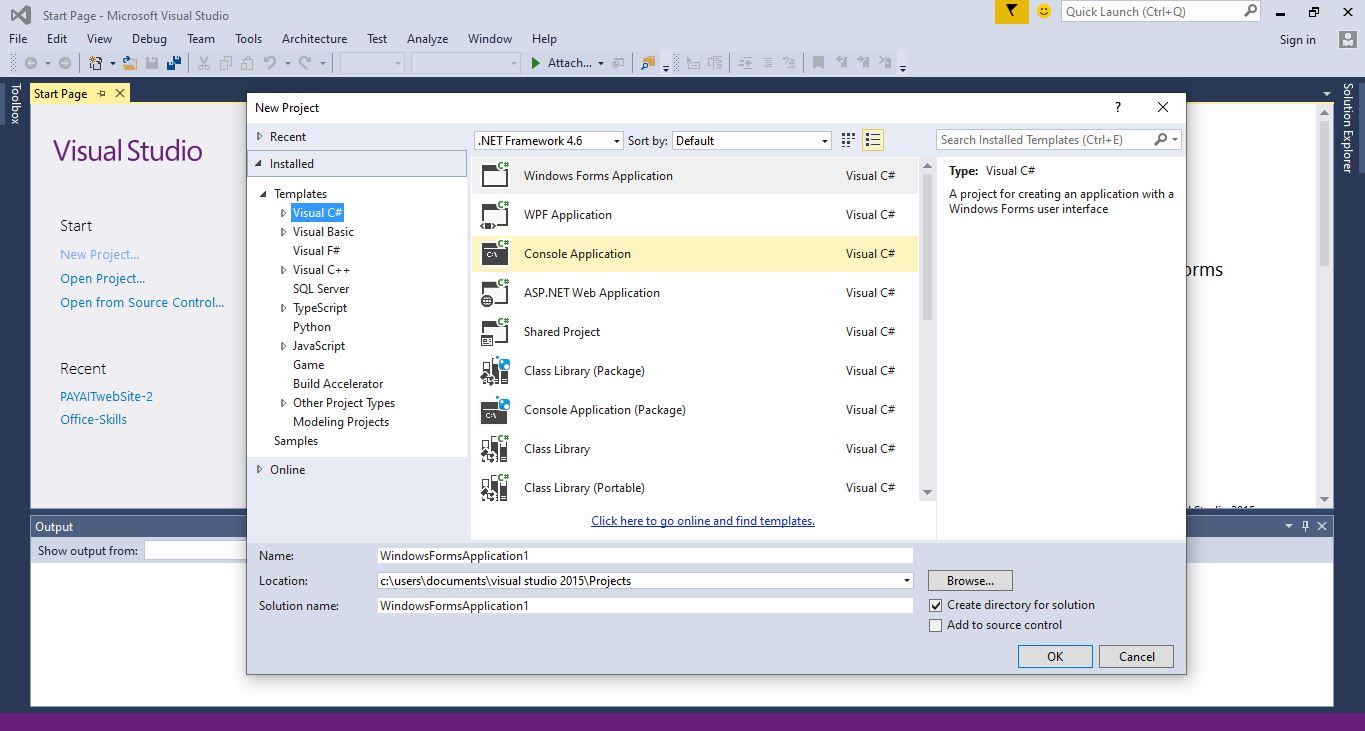The image size is (1365, 731).
Task: Click Sign in
Action: click(1297, 40)
